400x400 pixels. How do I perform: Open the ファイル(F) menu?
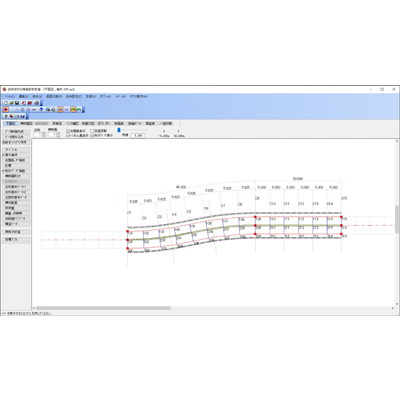pyautogui.click(x=10, y=96)
